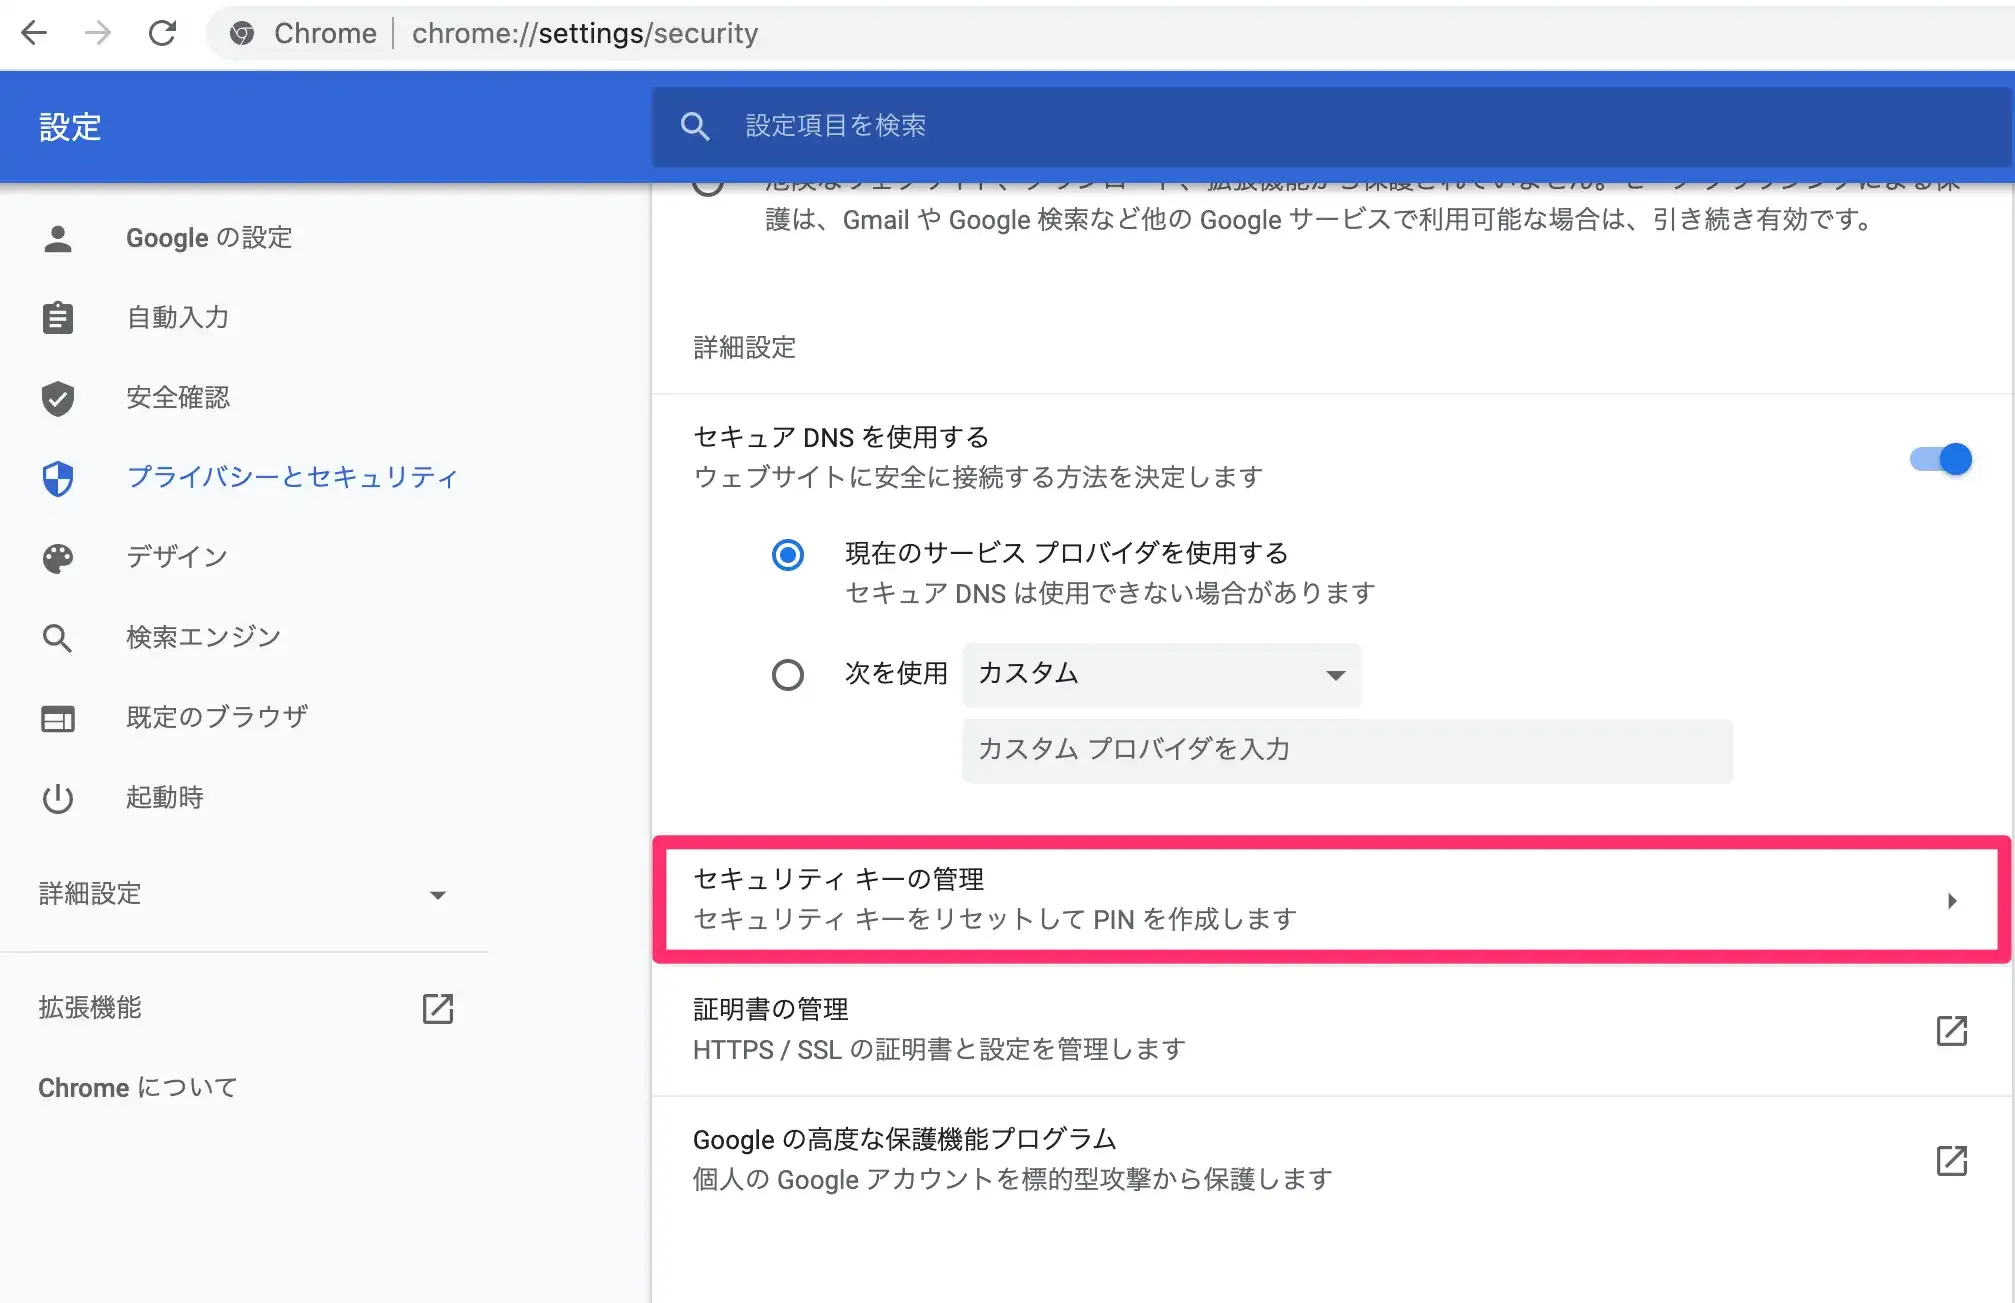Click the デザイン palette icon
The height and width of the screenshot is (1303, 2015).
(x=58, y=558)
